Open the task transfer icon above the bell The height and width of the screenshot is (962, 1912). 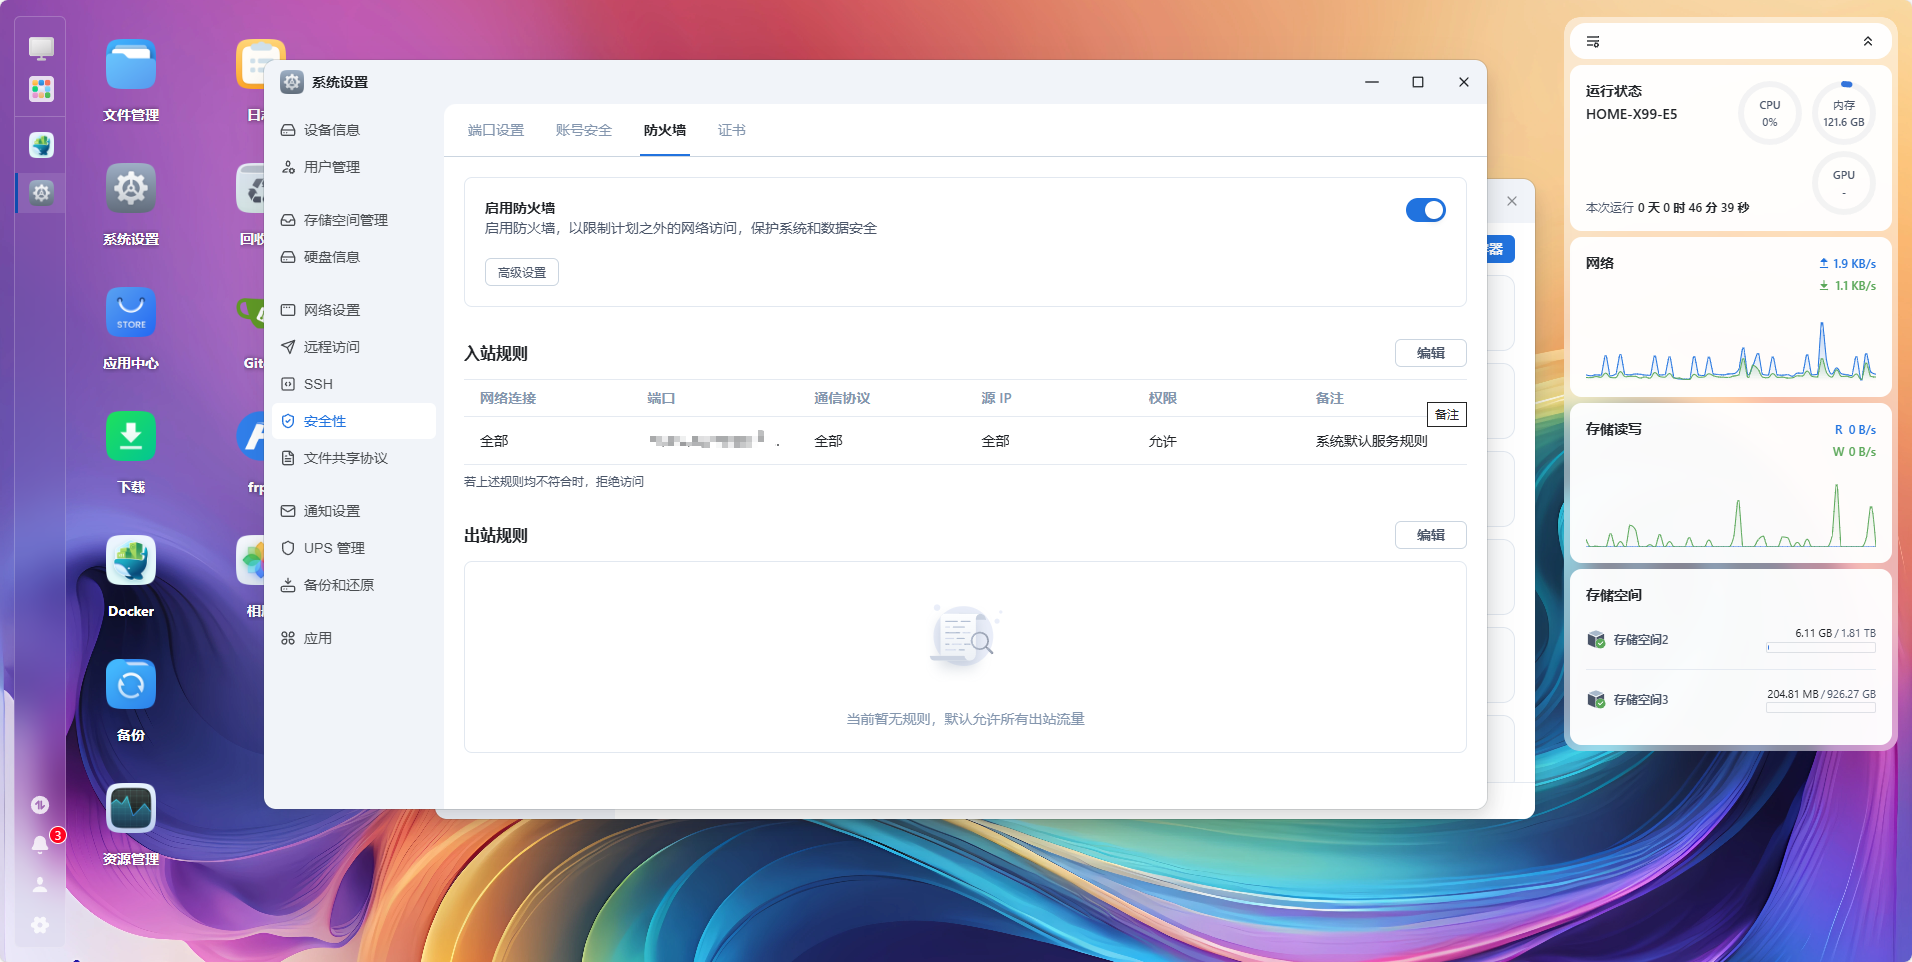click(x=40, y=805)
